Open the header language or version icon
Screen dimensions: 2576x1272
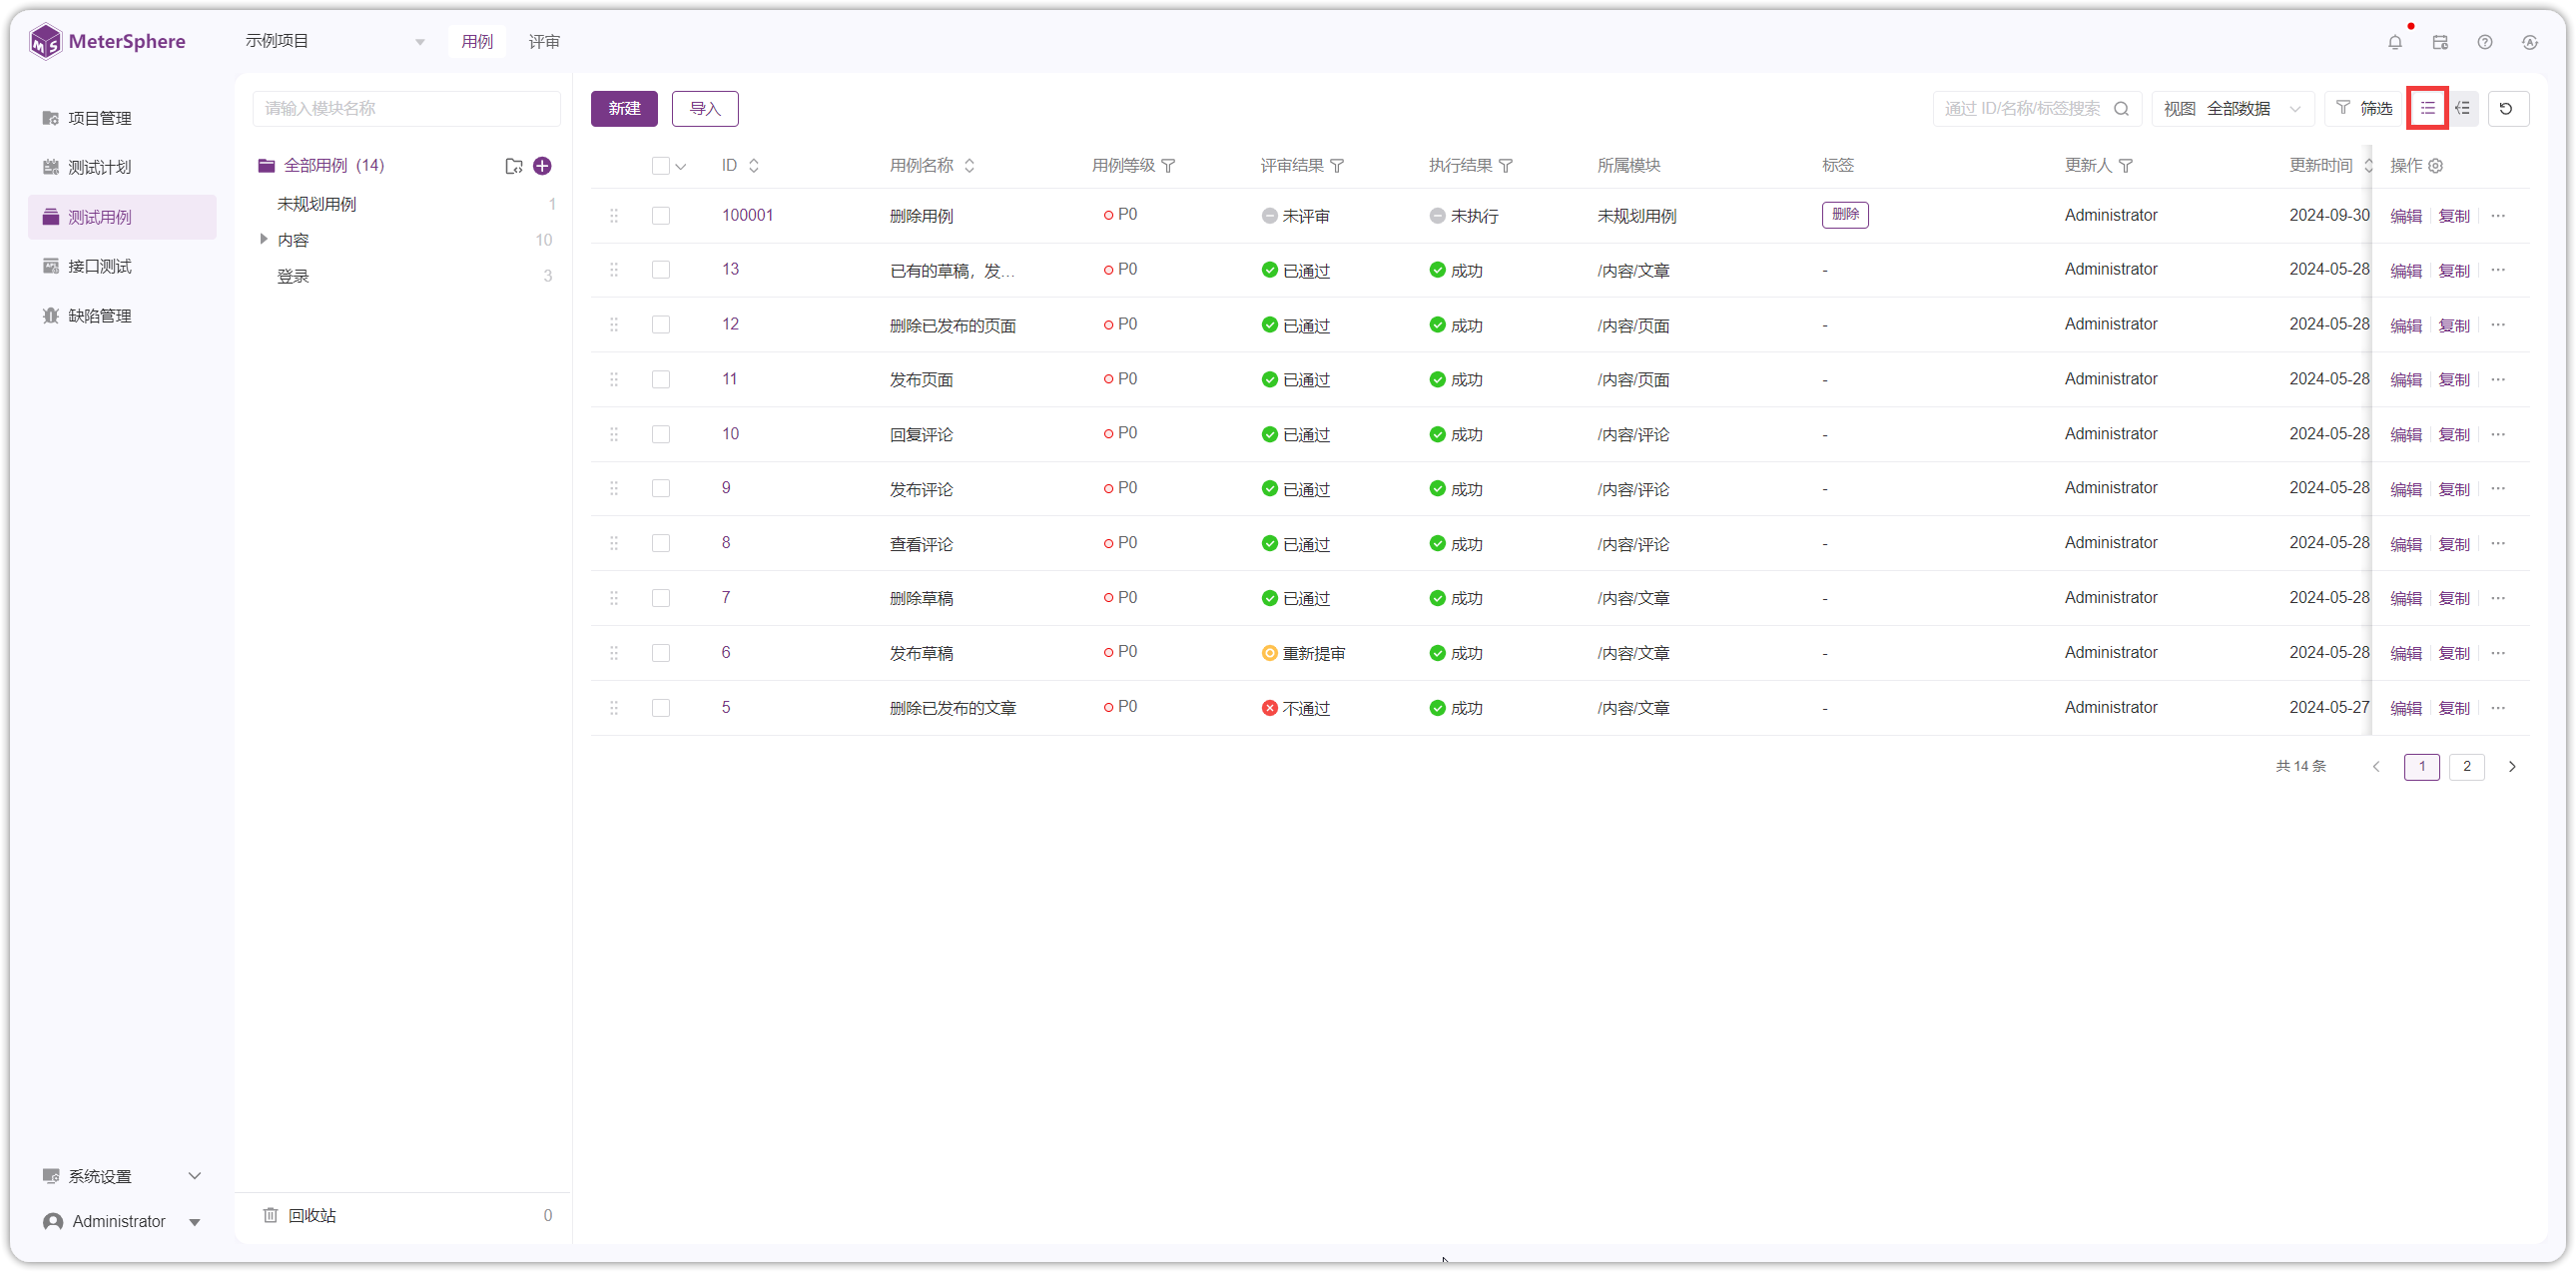2530,42
